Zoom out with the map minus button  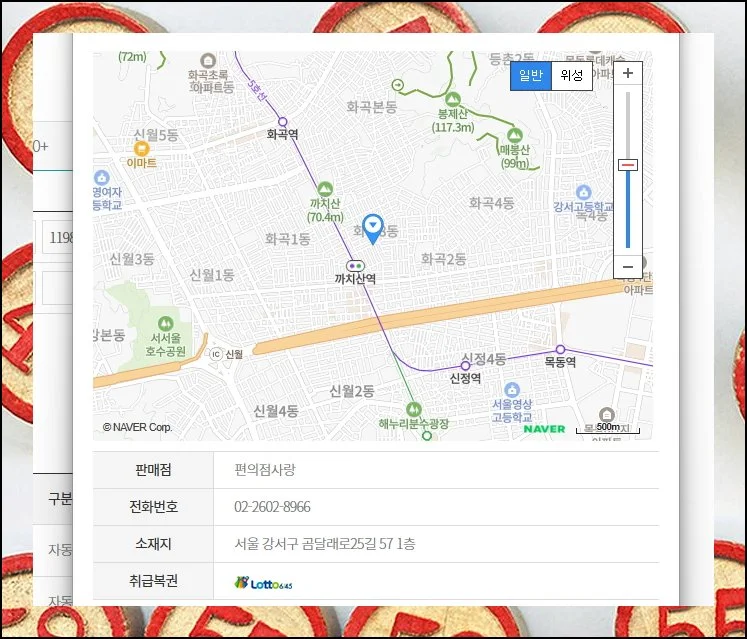point(627,267)
